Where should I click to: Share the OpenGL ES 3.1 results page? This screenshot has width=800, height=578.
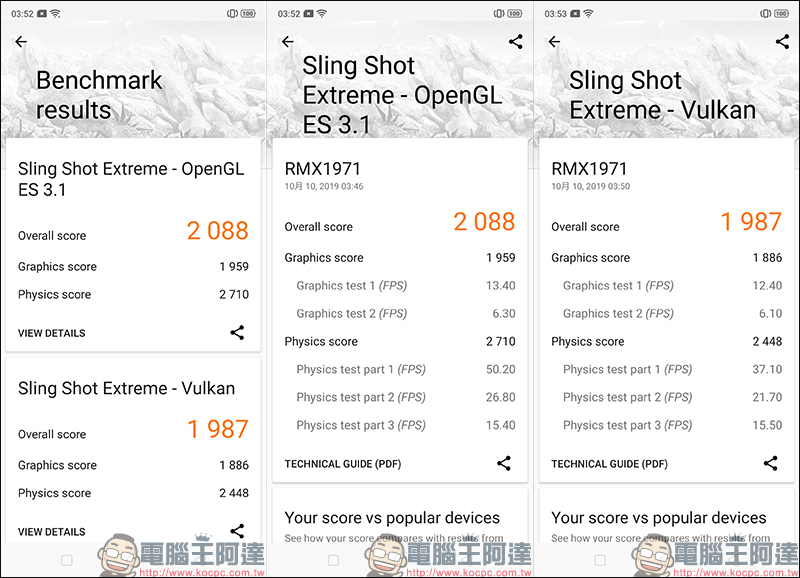click(x=516, y=42)
